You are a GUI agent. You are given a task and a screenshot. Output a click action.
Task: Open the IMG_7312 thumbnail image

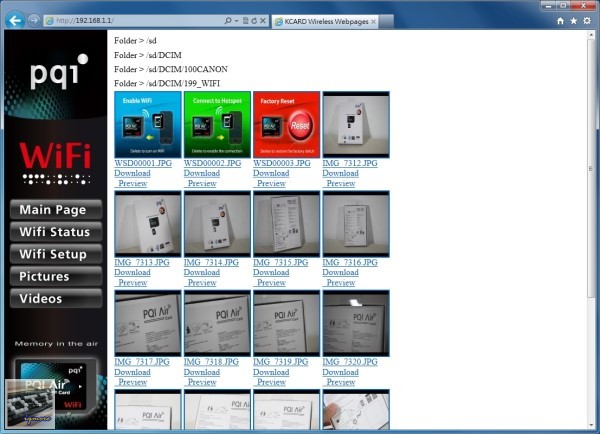pyautogui.click(x=356, y=124)
